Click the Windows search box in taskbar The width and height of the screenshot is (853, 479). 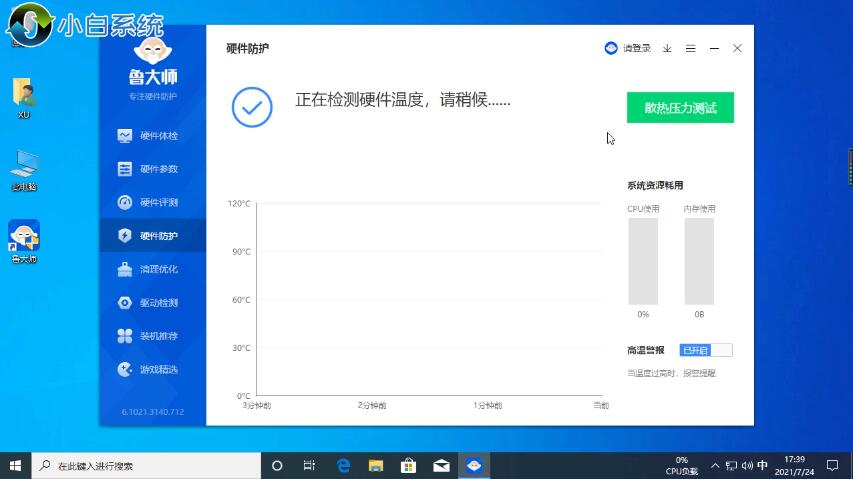[x=147, y=466]
